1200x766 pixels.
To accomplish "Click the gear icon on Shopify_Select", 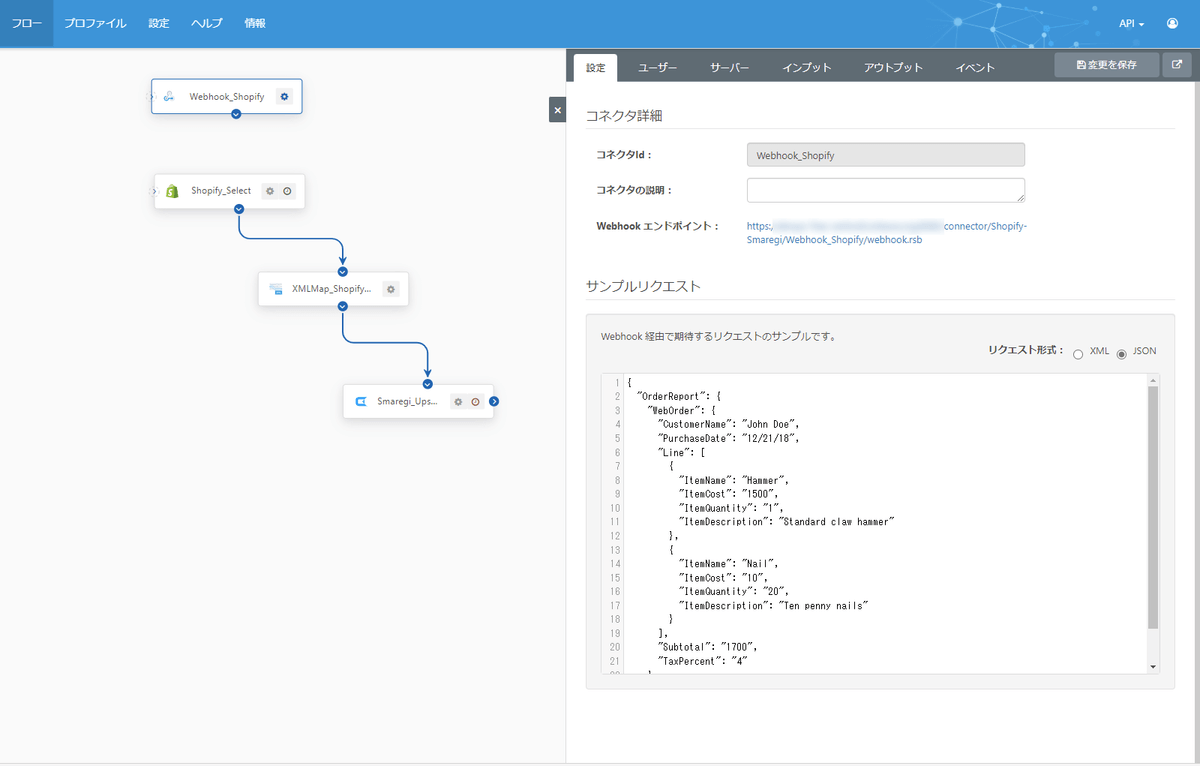I will [x=270, y=191].
